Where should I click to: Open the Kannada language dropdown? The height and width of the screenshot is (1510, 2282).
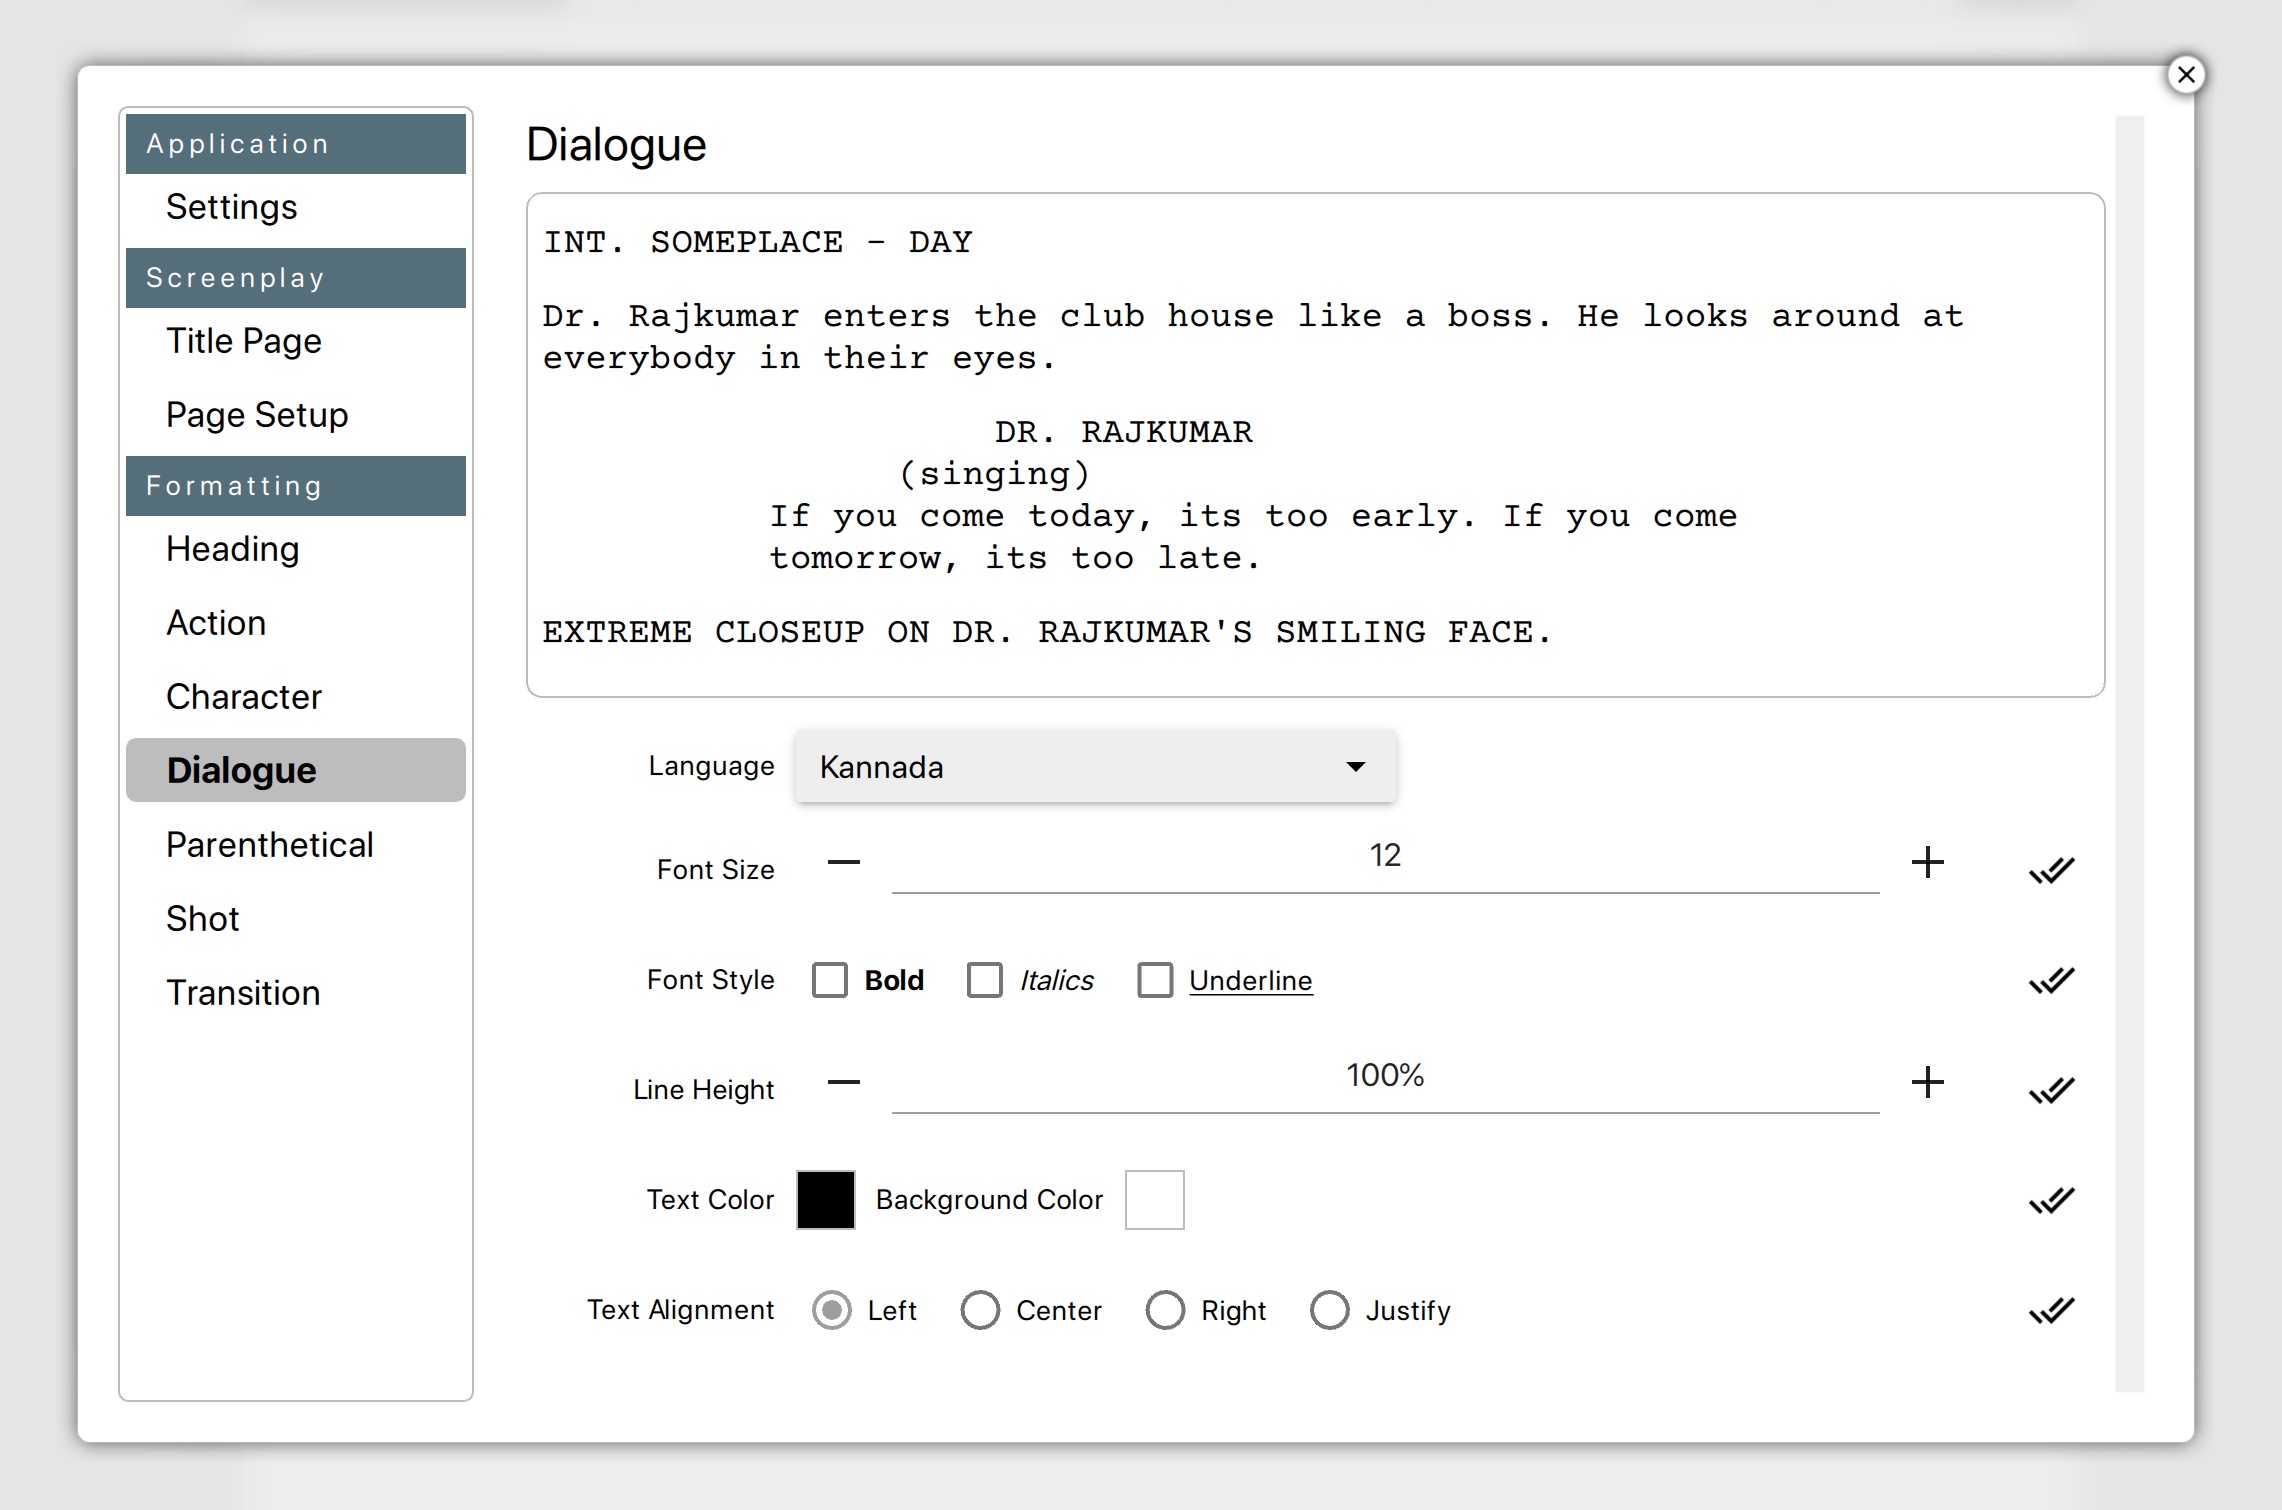(1095, 767)
